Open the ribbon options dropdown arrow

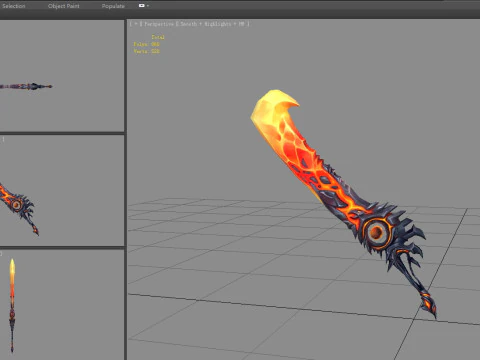(148, 6)
